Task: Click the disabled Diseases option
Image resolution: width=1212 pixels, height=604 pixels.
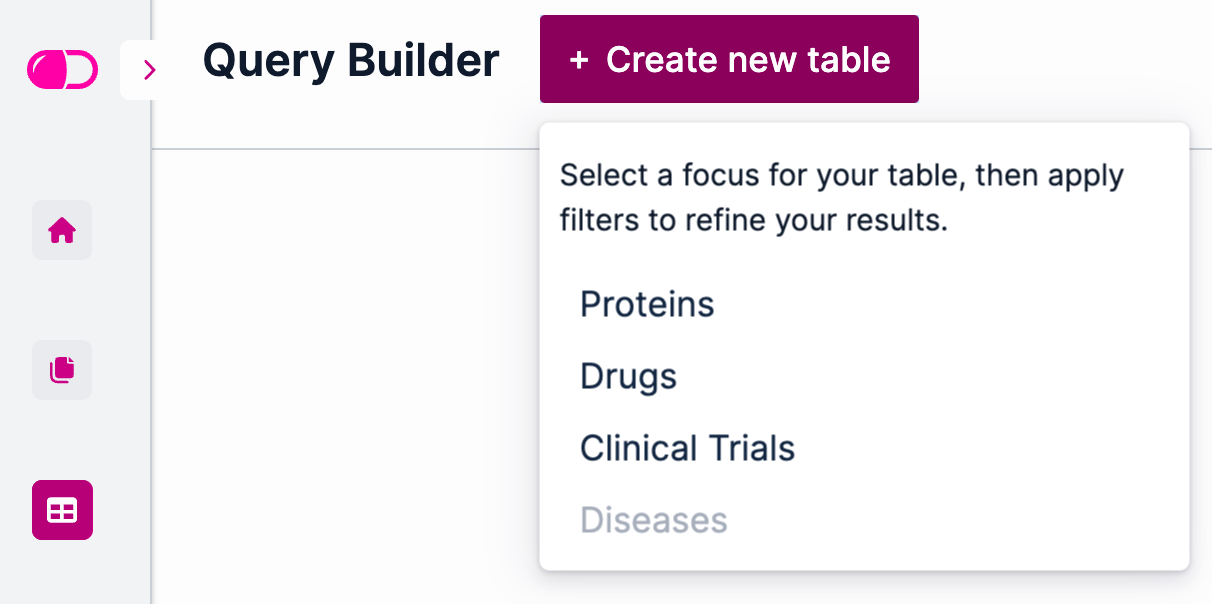Action: [653, 520]
